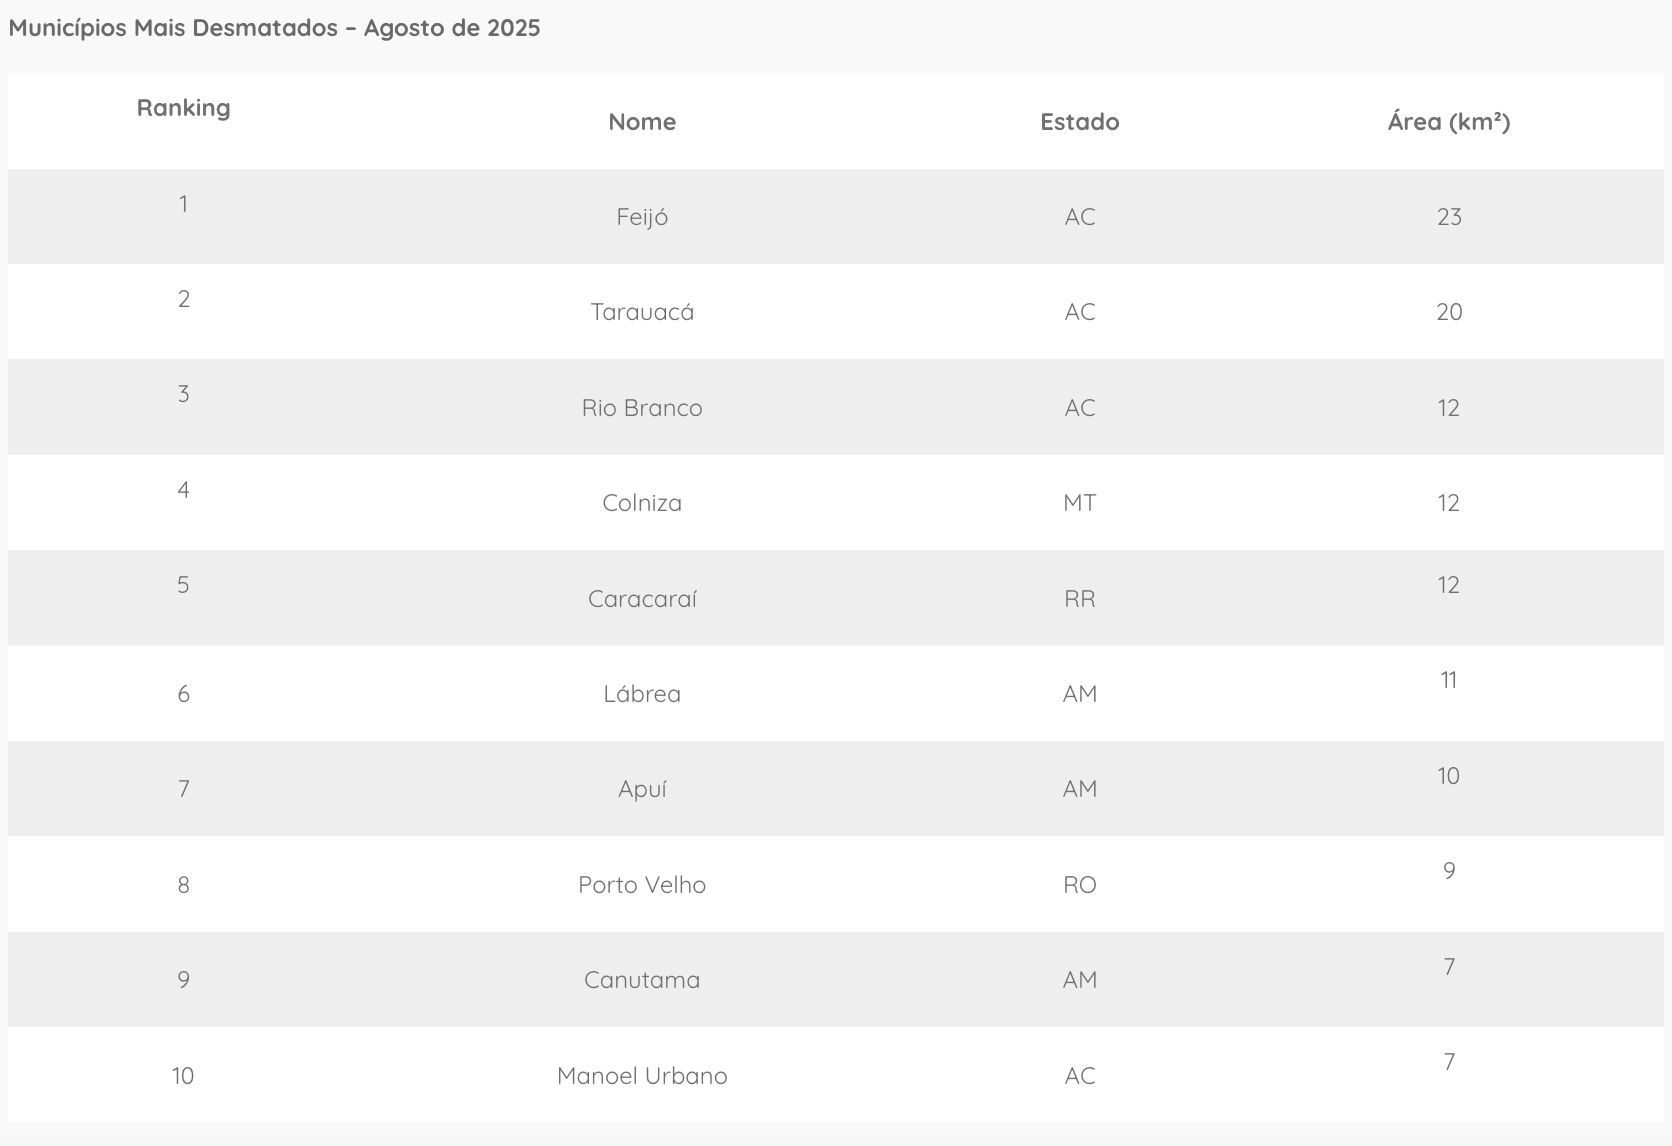Click the Canutama municipality name
1672x1146 pixels.
642,980
